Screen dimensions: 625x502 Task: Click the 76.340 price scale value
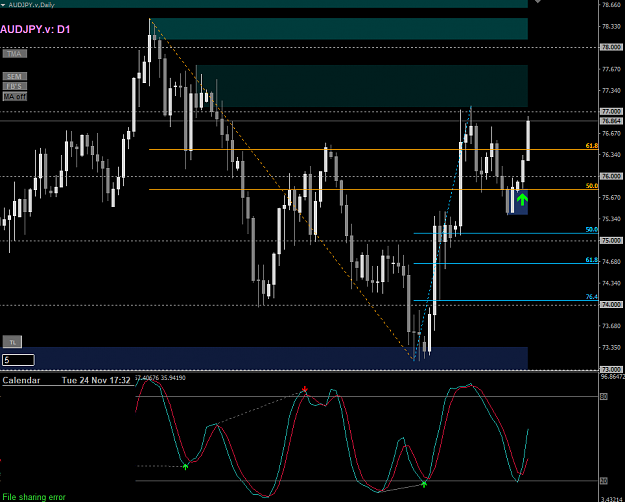pyautogui.click(x=611, y=155)
